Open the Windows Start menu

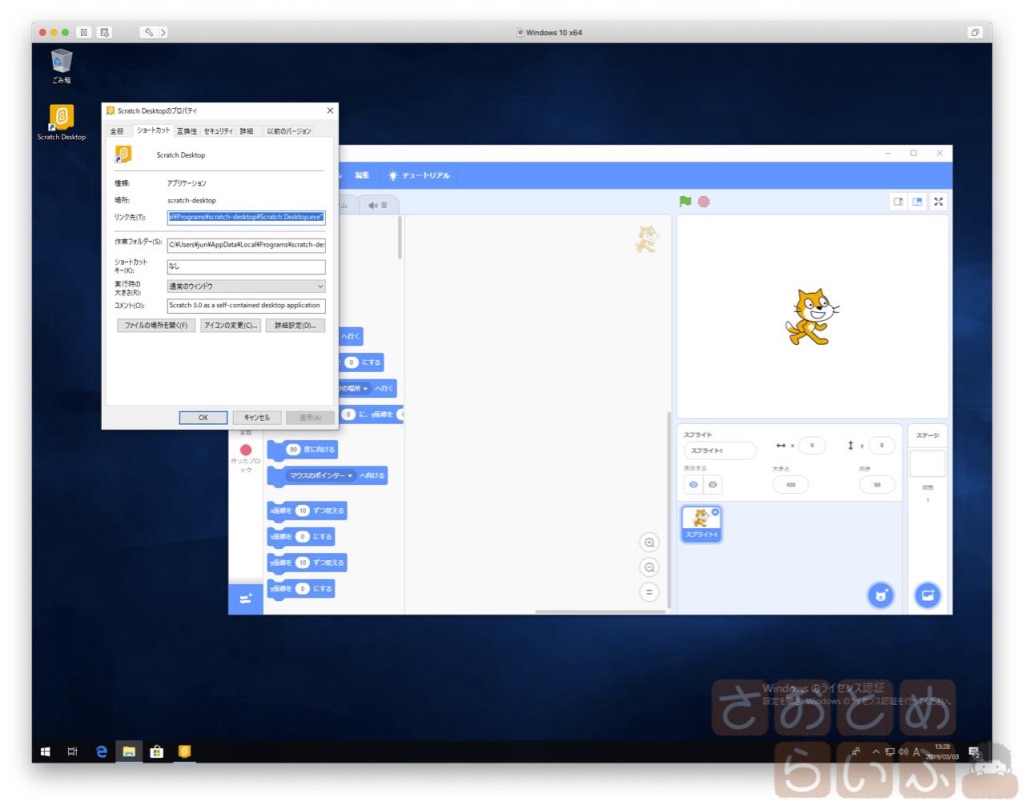[x=45, y=751]
